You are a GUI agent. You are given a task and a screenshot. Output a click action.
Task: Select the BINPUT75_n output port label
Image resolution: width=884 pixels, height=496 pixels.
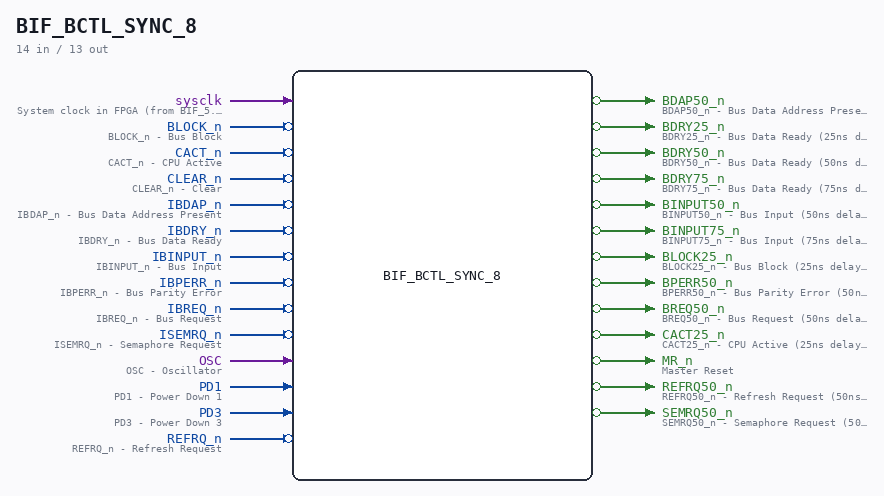(701, 230)
